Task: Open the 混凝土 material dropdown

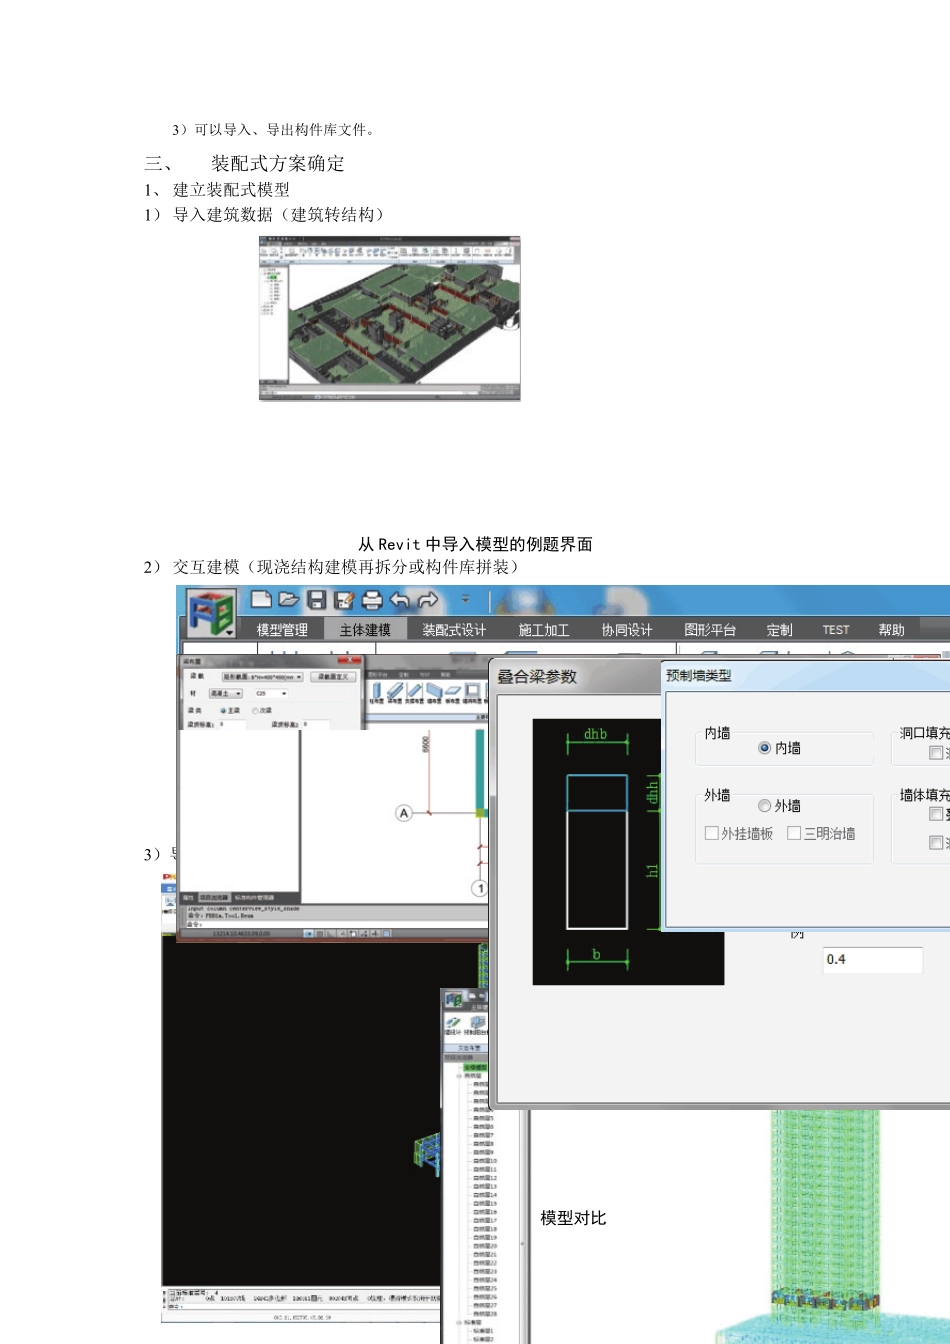Action: 225,693
